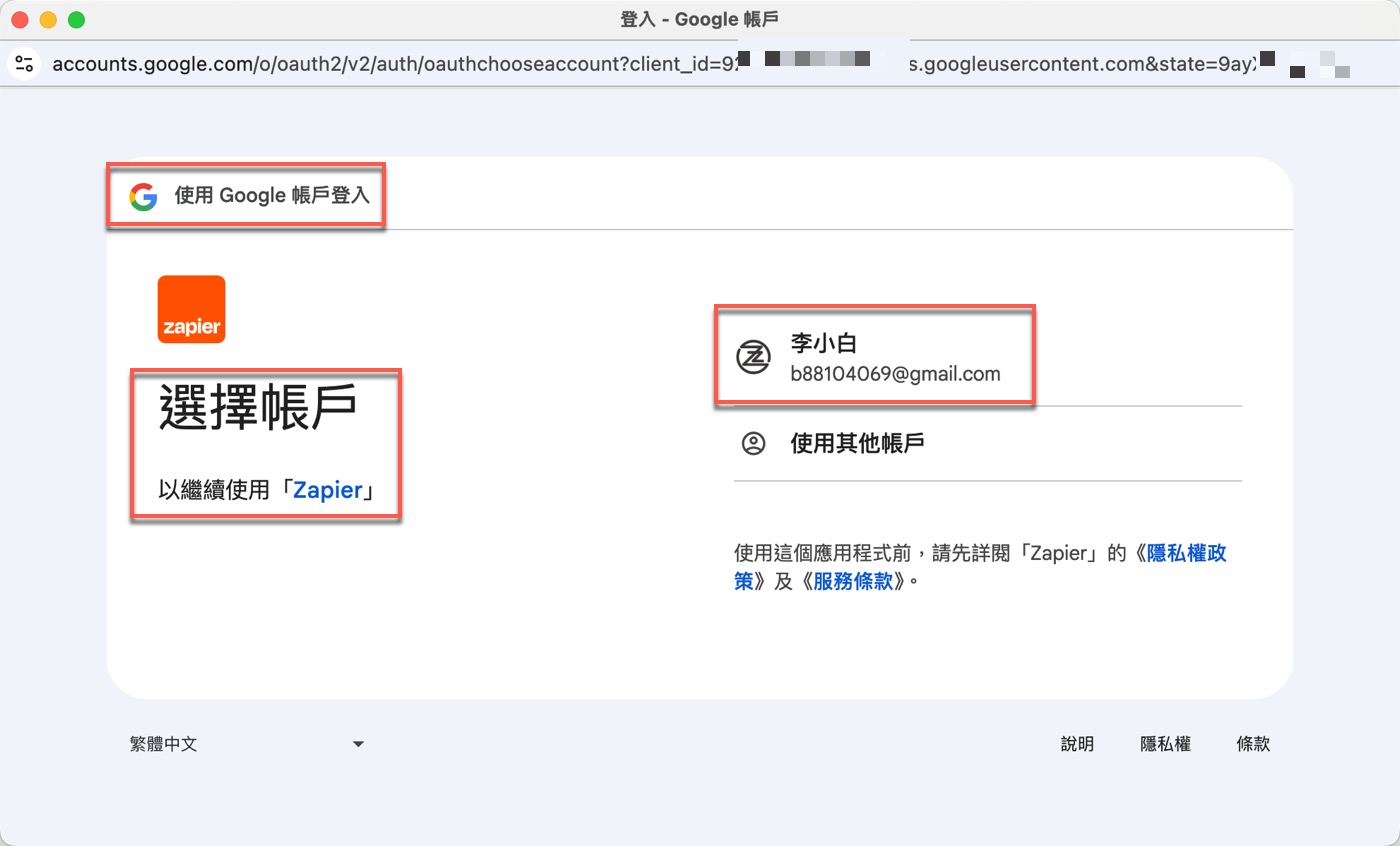
Task: Click the 選擇帳戶 heading
Action: [x=258, y=409]
